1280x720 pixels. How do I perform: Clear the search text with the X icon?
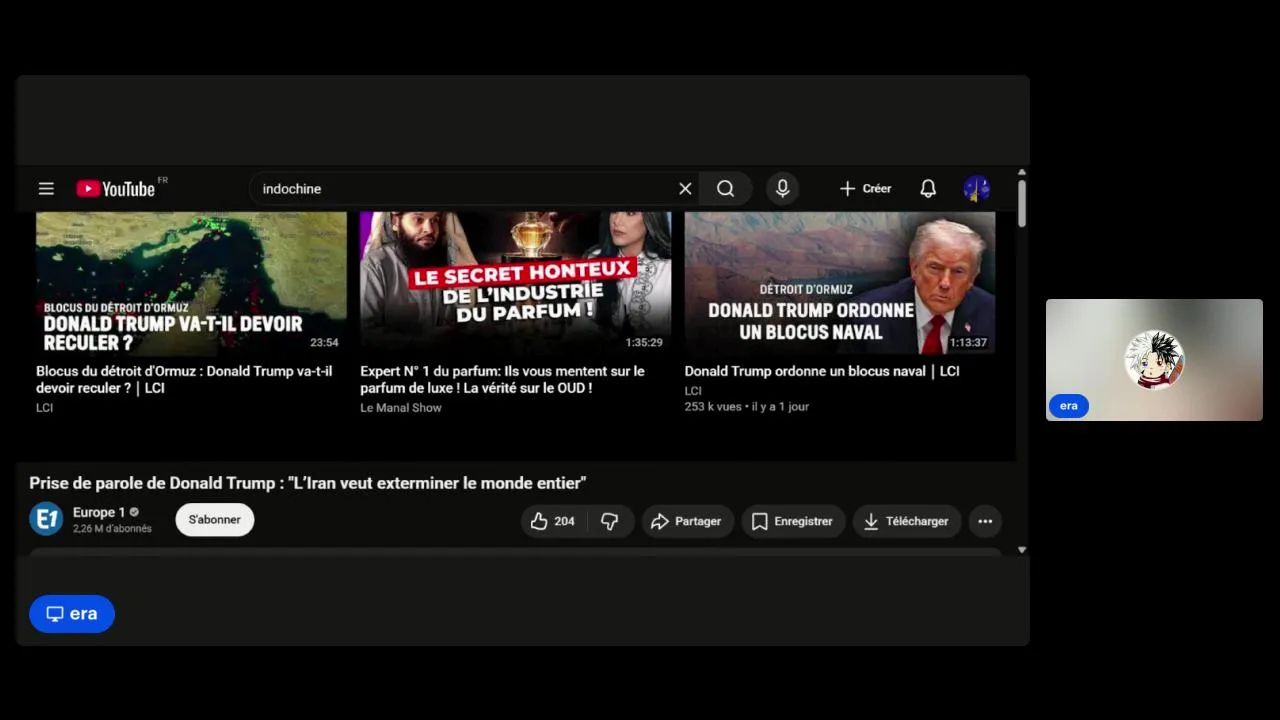point(685,189)
